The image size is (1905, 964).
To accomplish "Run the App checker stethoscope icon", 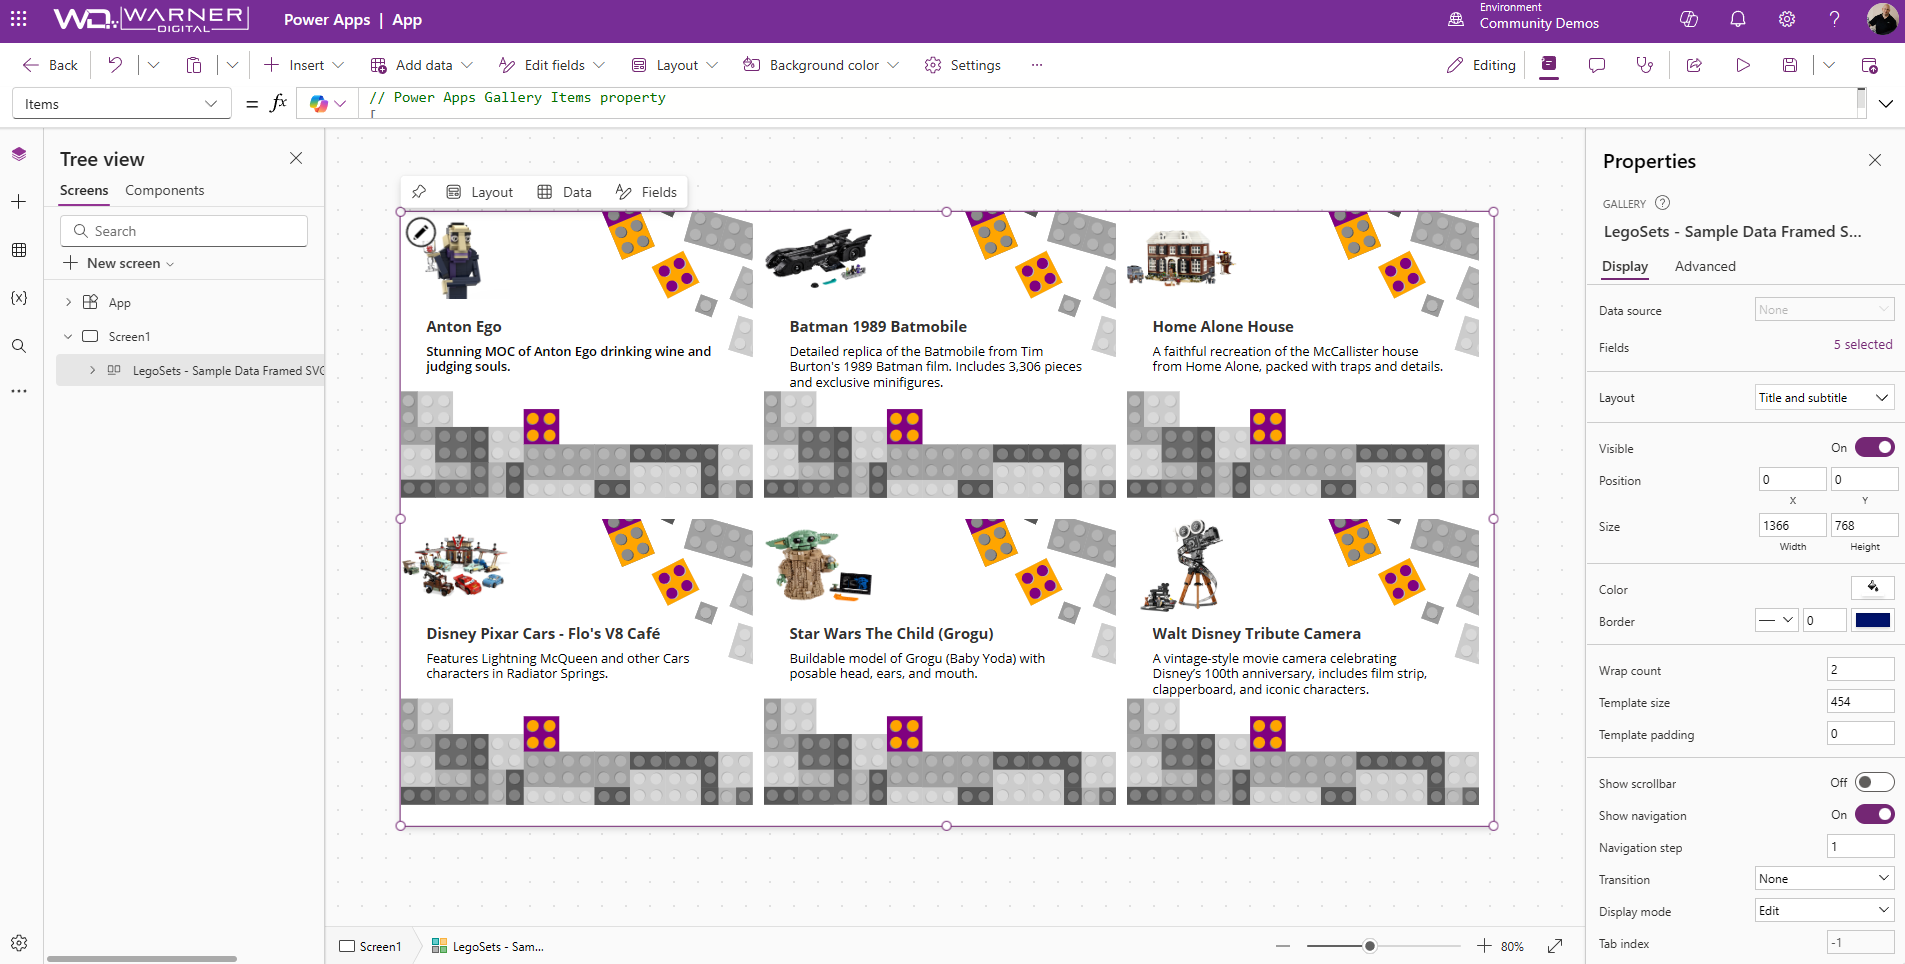I will click(1645, 65).
